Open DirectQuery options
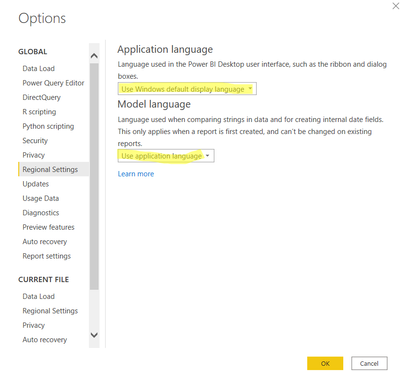Screen dimensions: 400x381 [x=42, y=97]
